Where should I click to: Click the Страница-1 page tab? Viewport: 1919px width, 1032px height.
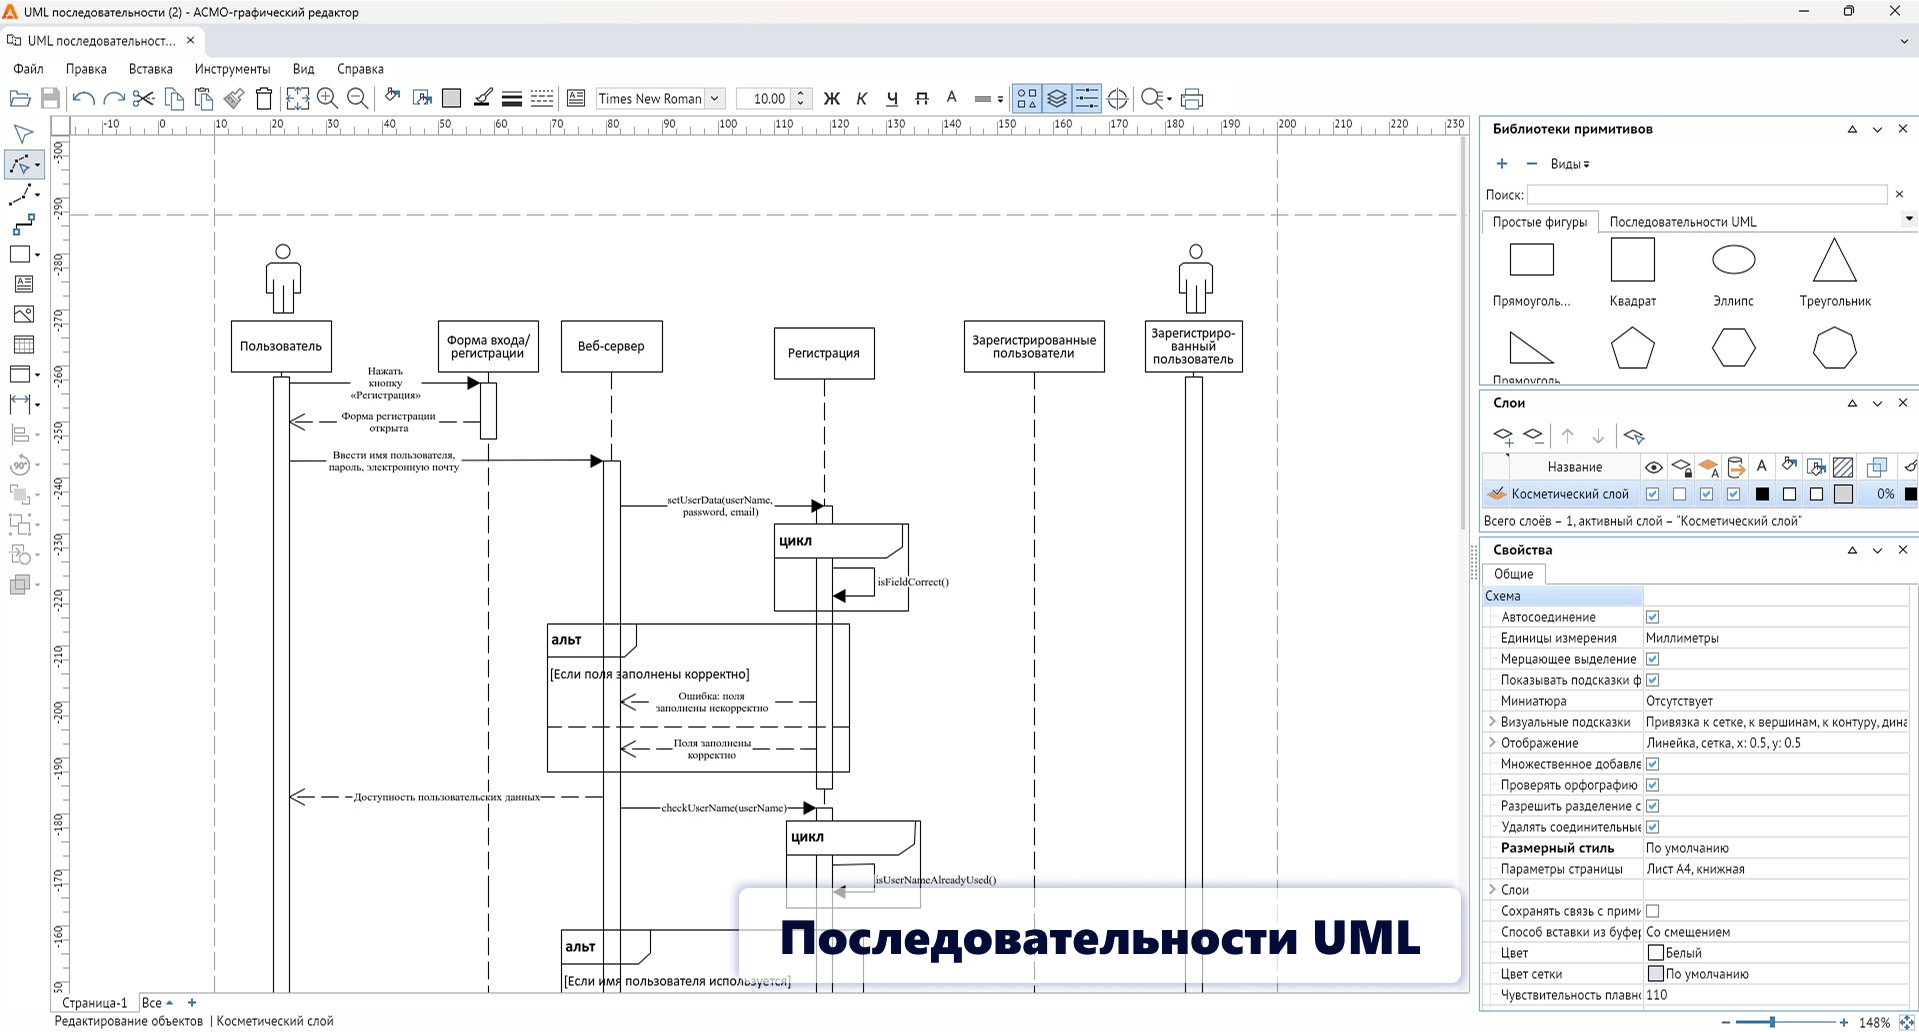[94, 1002]
